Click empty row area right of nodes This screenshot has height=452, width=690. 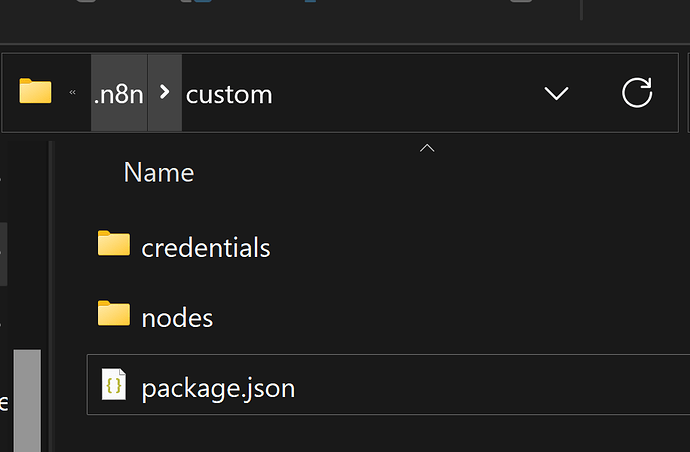coord(450,318)
